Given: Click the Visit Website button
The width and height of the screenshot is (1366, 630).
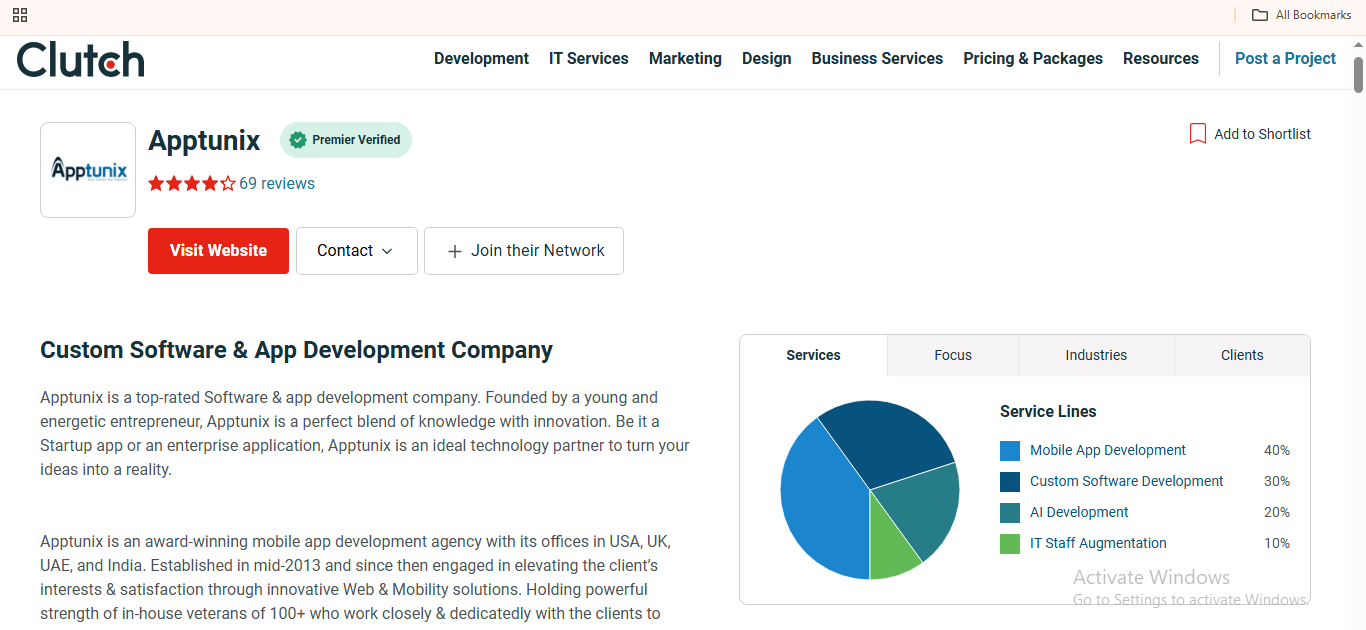Looking at the screenshot, I should (218, 251).
